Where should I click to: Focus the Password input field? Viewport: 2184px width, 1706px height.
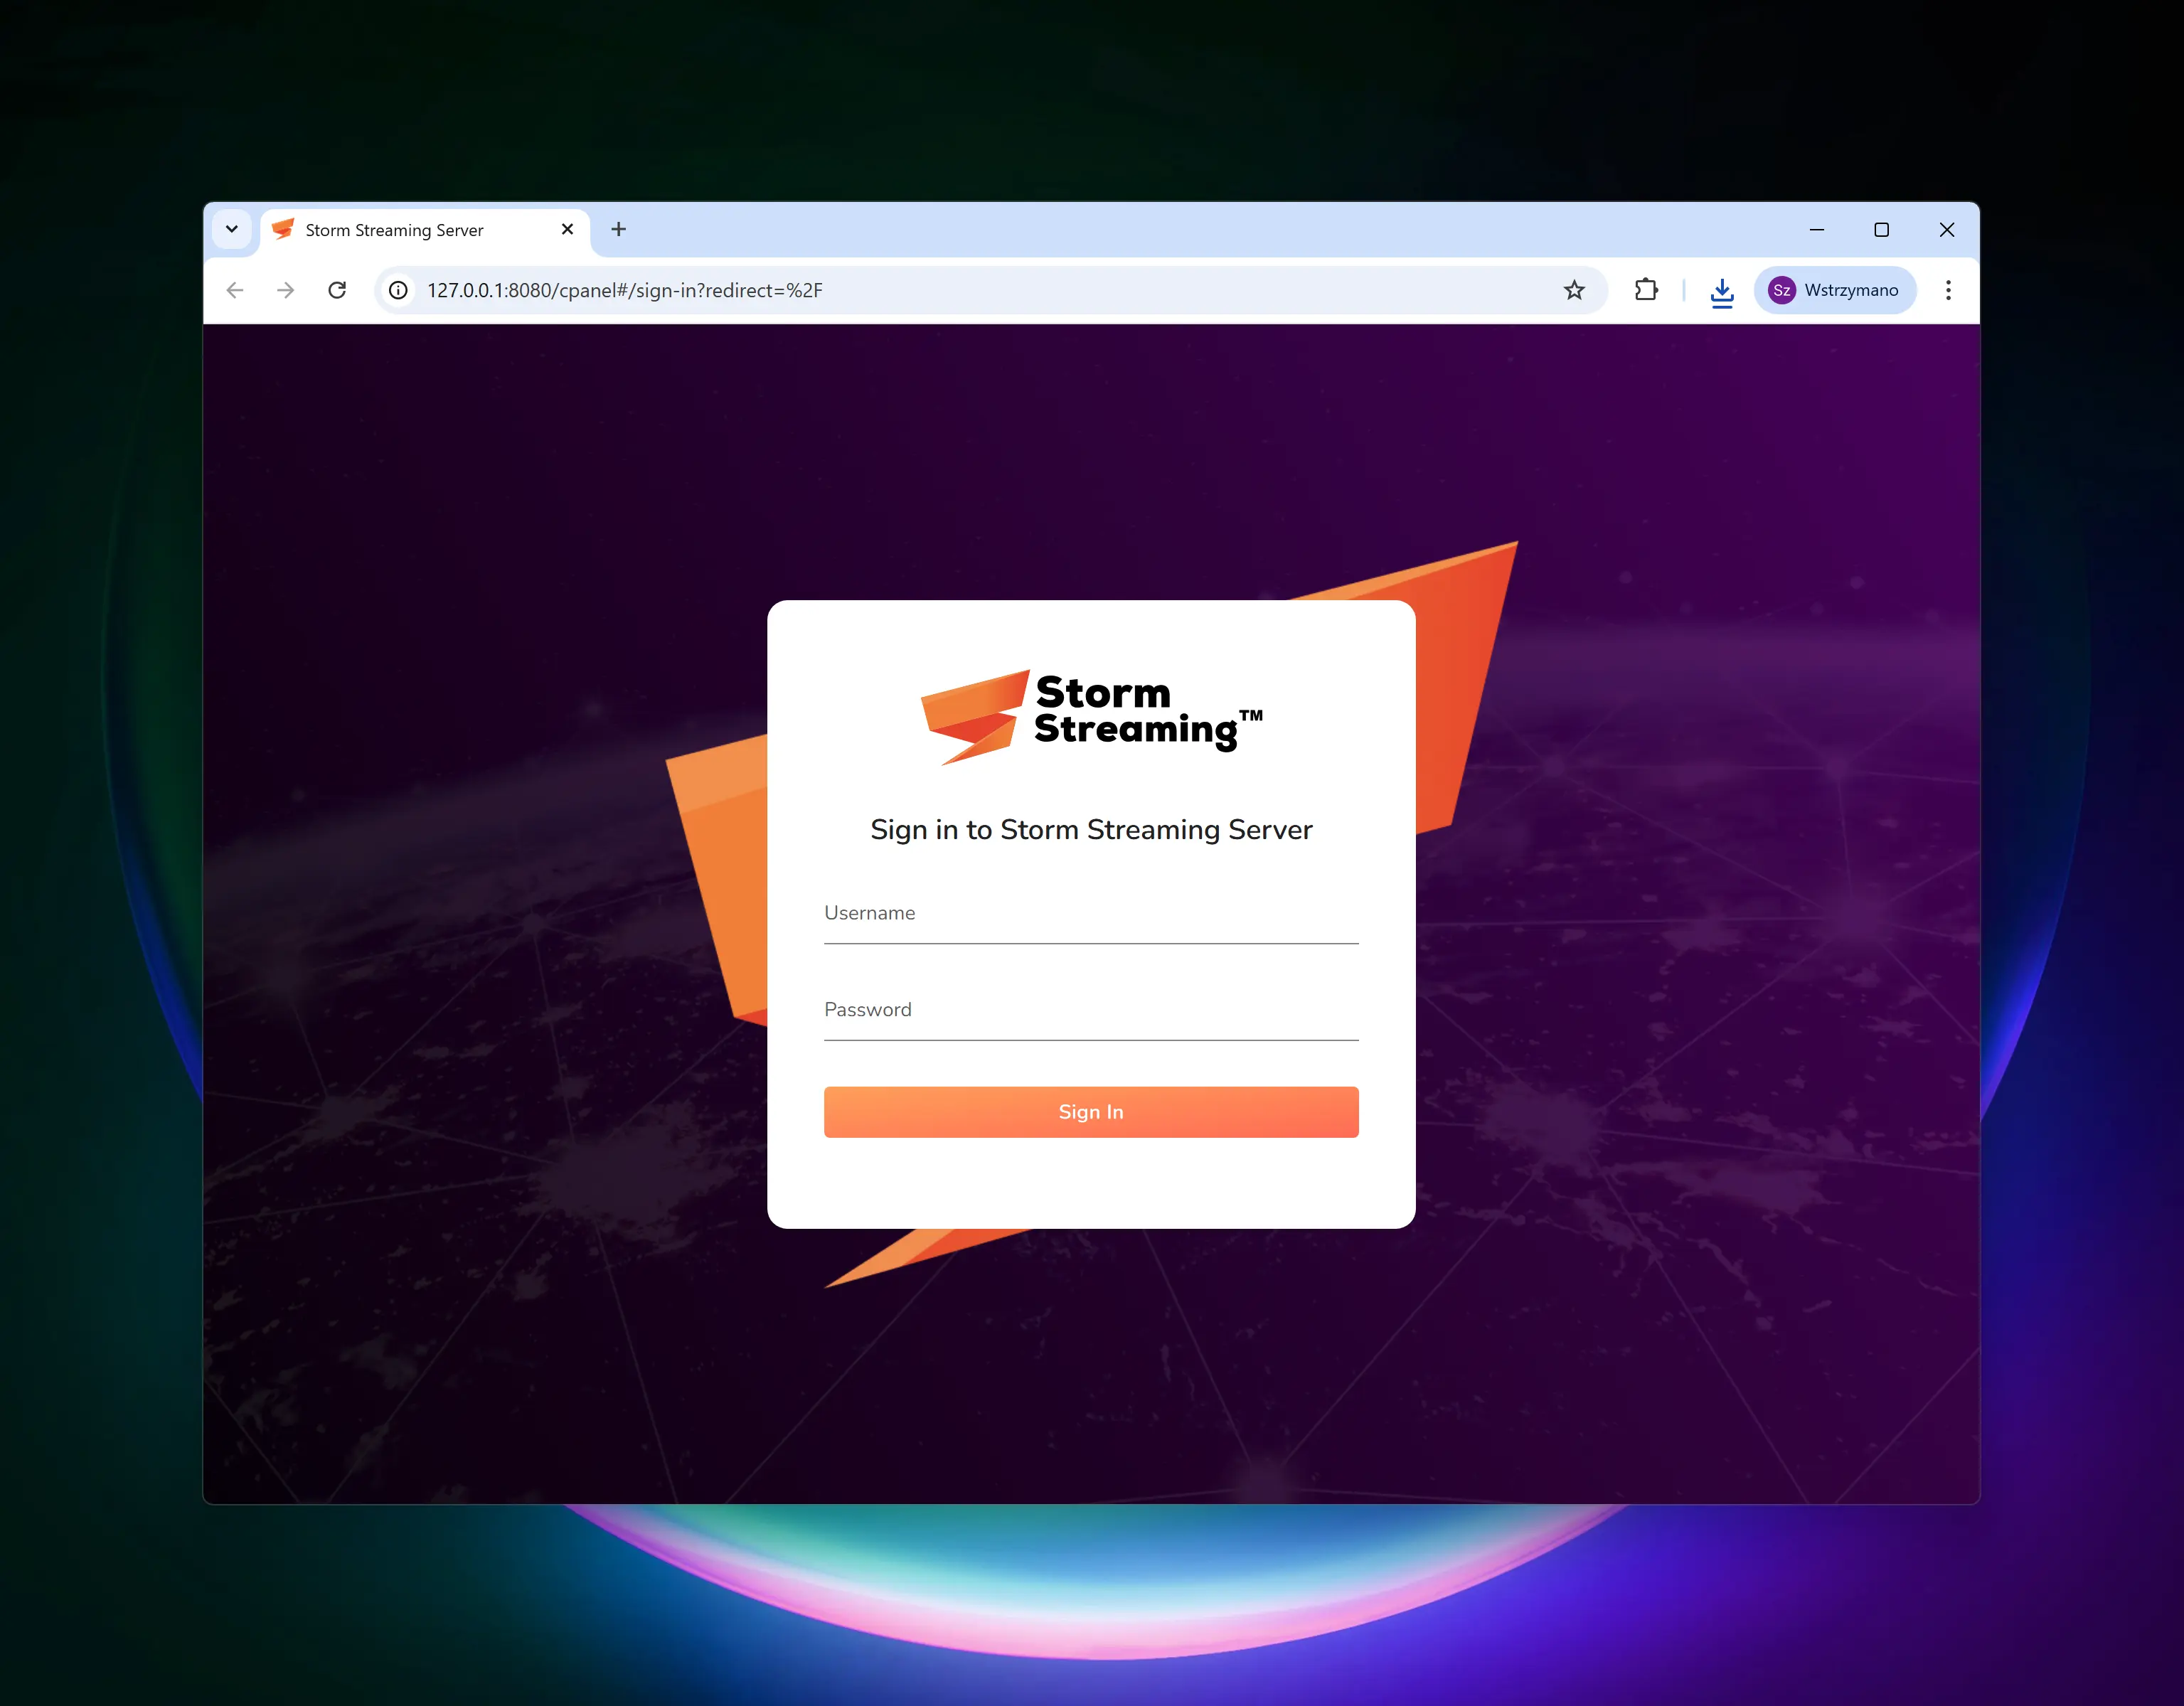(1090, 1012)
